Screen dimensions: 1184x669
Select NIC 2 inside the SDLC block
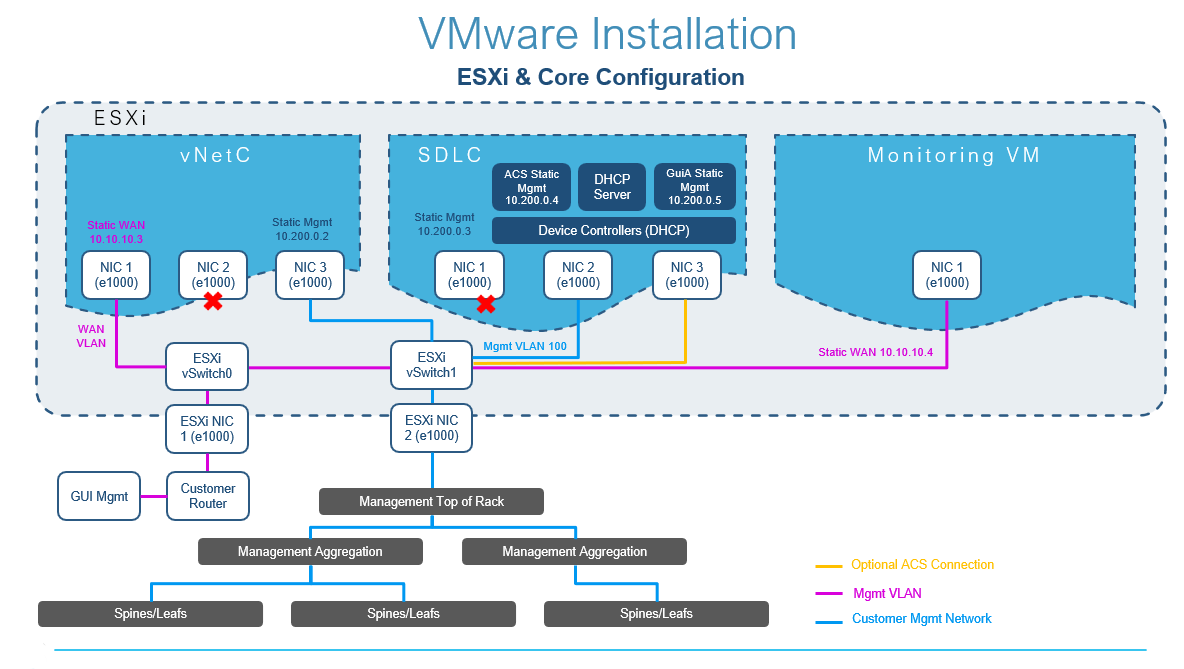[578, 275]
